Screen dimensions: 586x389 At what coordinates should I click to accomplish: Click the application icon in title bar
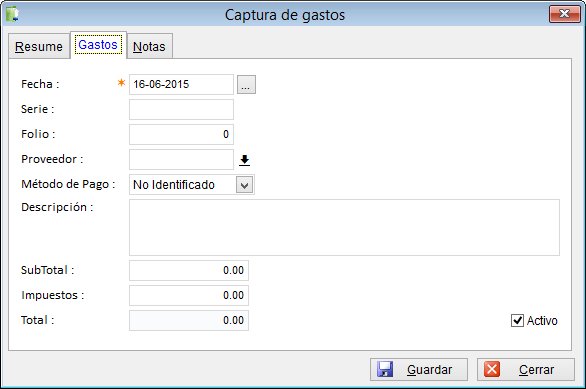(12, 14)
